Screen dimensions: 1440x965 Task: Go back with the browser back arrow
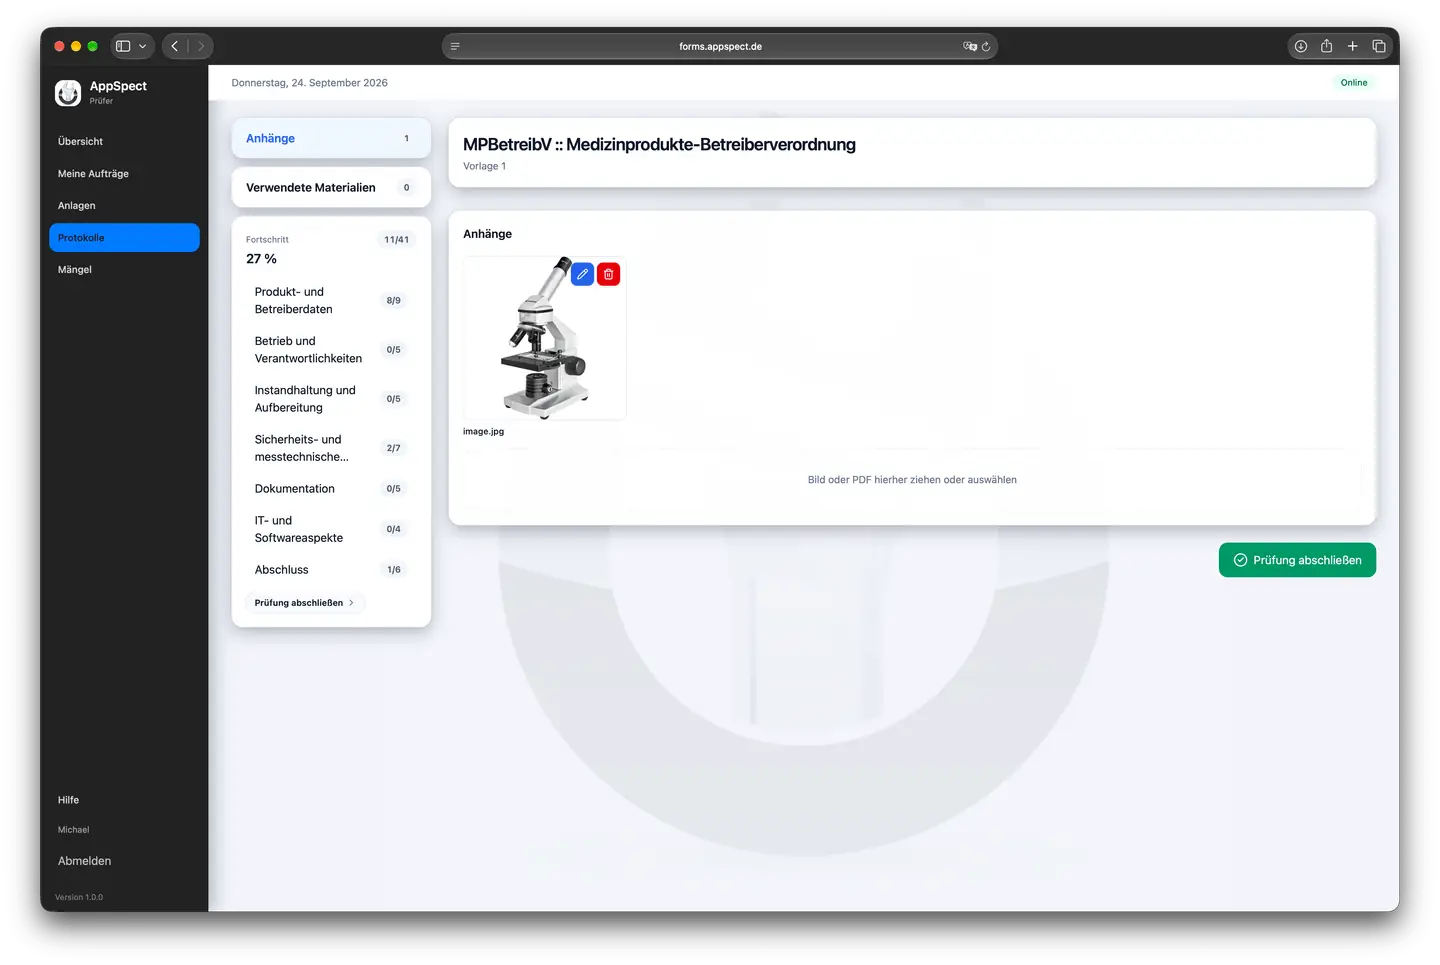(x=175, y=46)
